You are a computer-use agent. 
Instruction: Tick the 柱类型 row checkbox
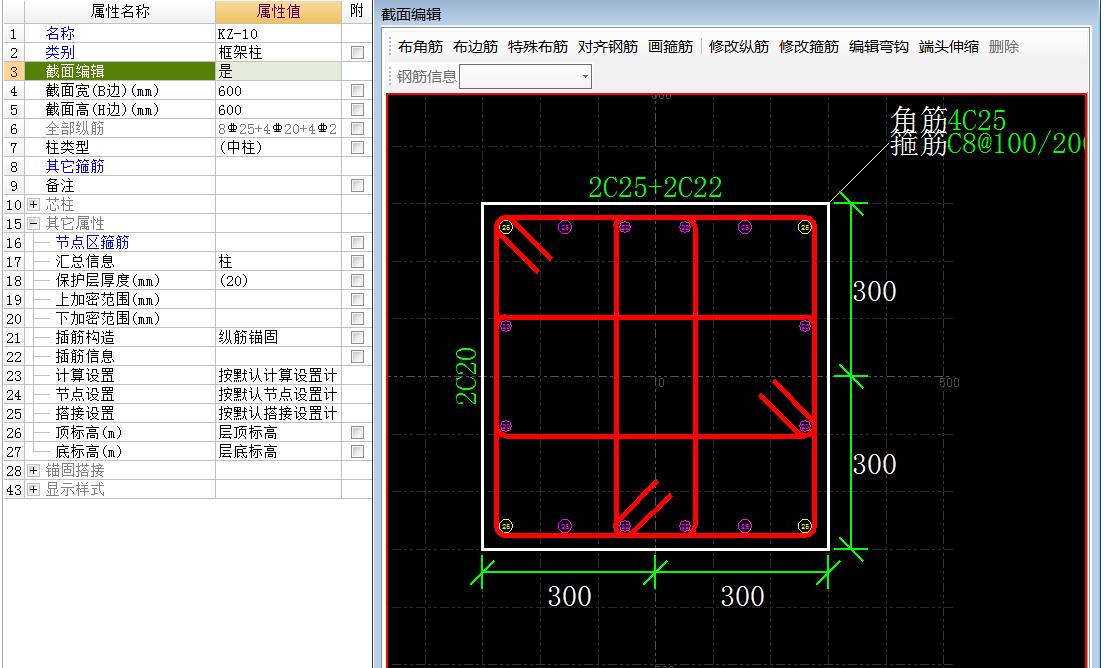[358, 147]
